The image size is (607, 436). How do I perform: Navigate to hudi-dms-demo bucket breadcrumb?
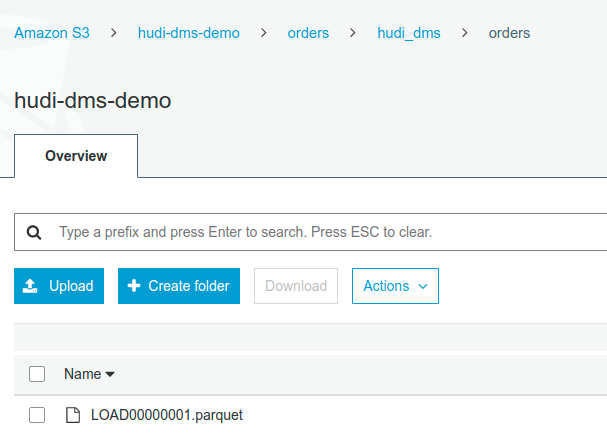[189, 33]
